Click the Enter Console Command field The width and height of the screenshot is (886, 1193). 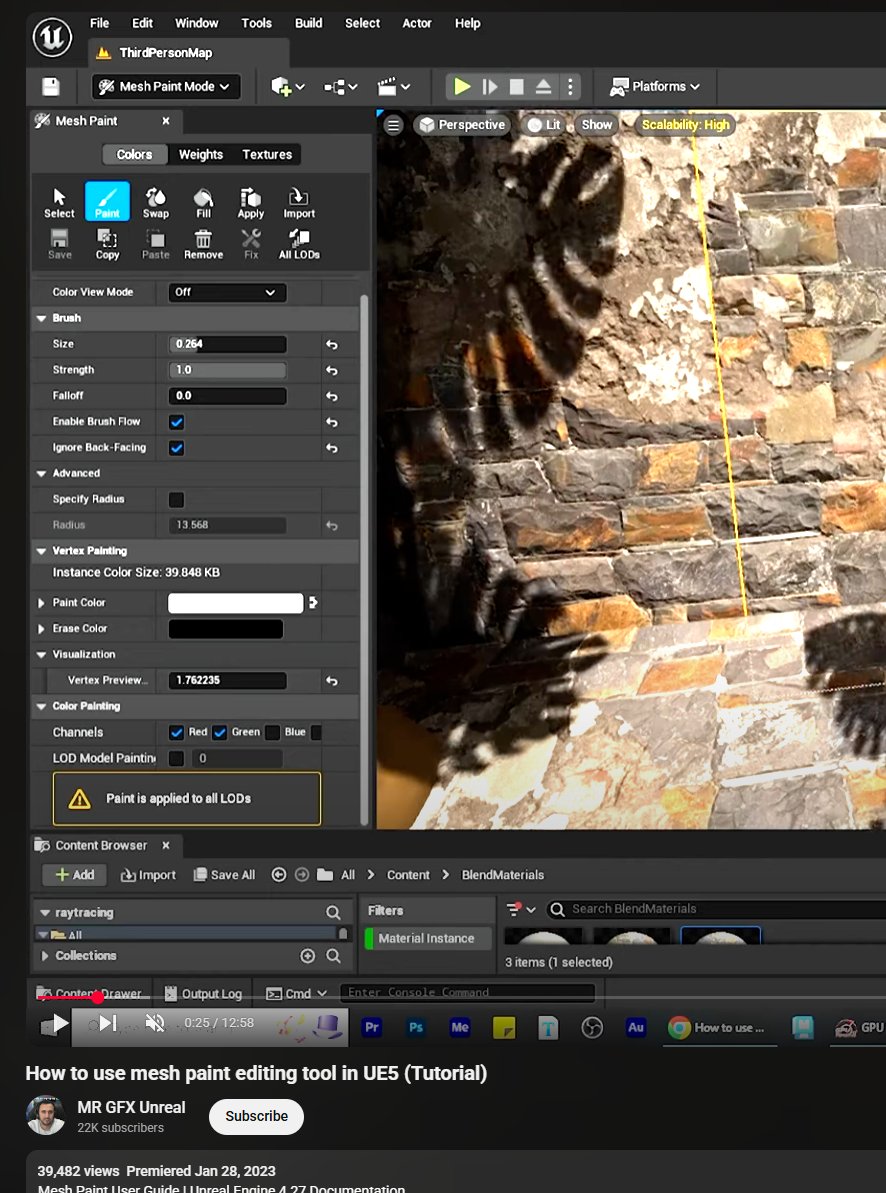[467, 993]
